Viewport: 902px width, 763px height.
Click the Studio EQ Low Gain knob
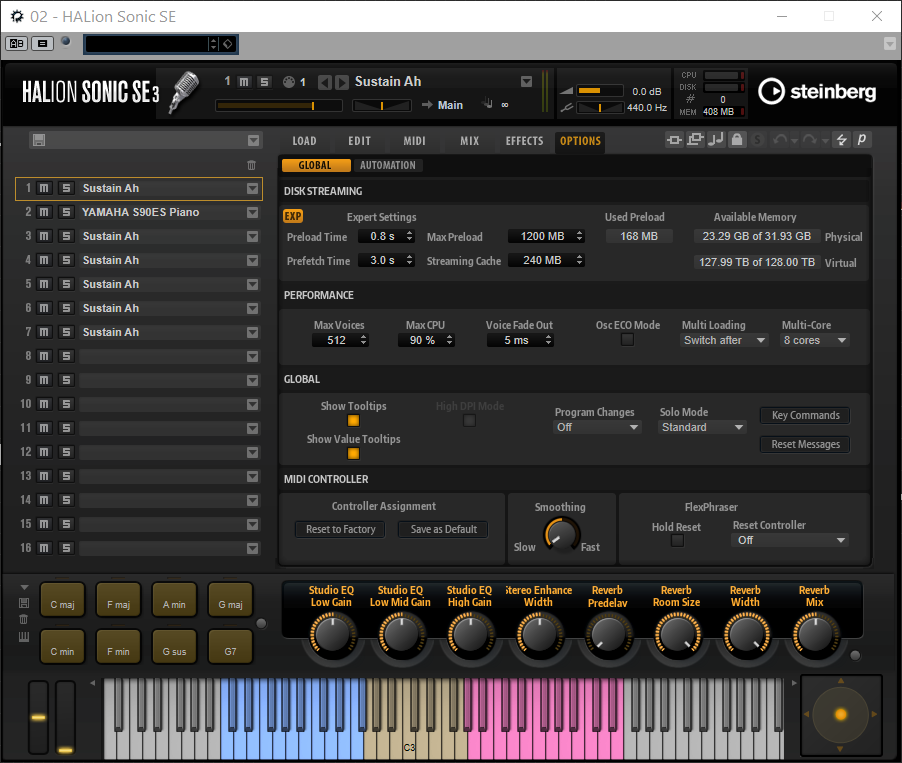click(331, 635)
